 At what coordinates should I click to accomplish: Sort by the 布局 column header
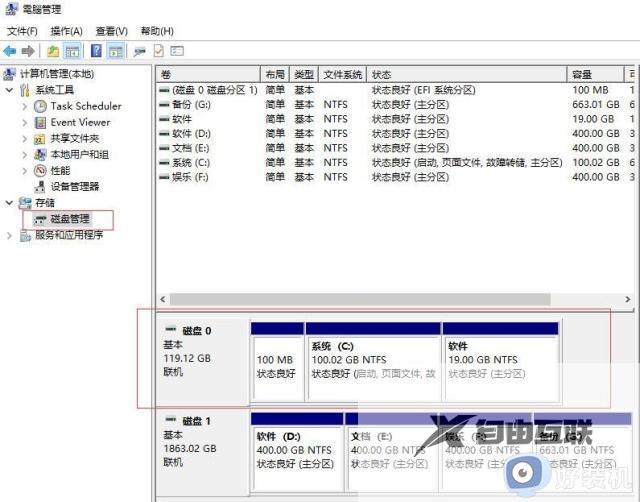tap(275, 74)
